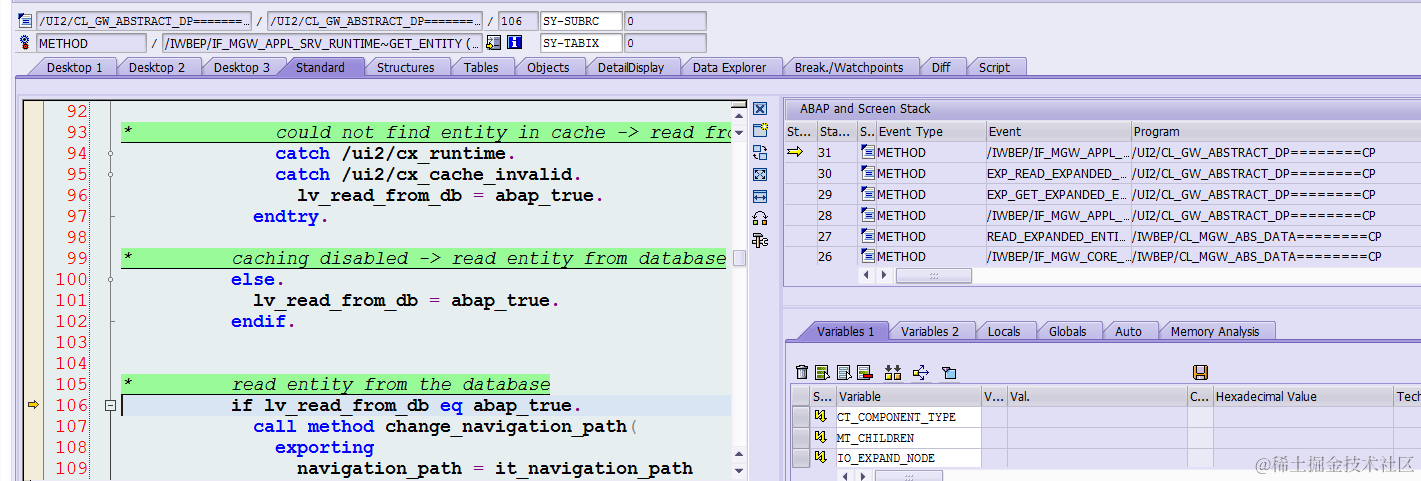Click the Variable column header

tap(908, 397)
